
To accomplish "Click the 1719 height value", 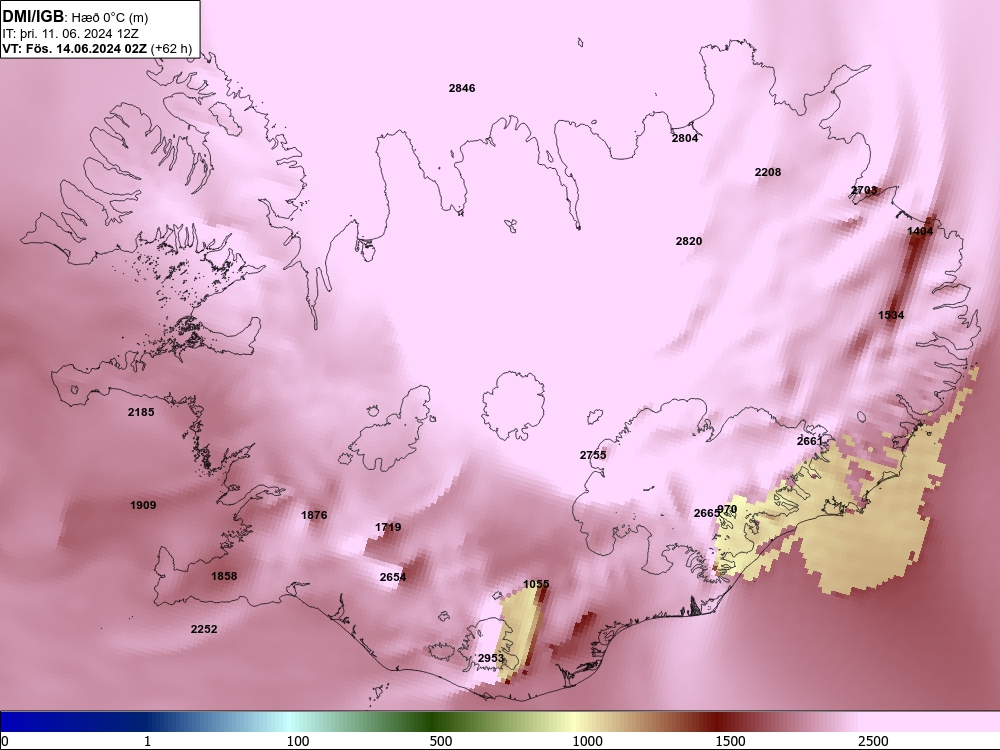I will coord(388,527).
